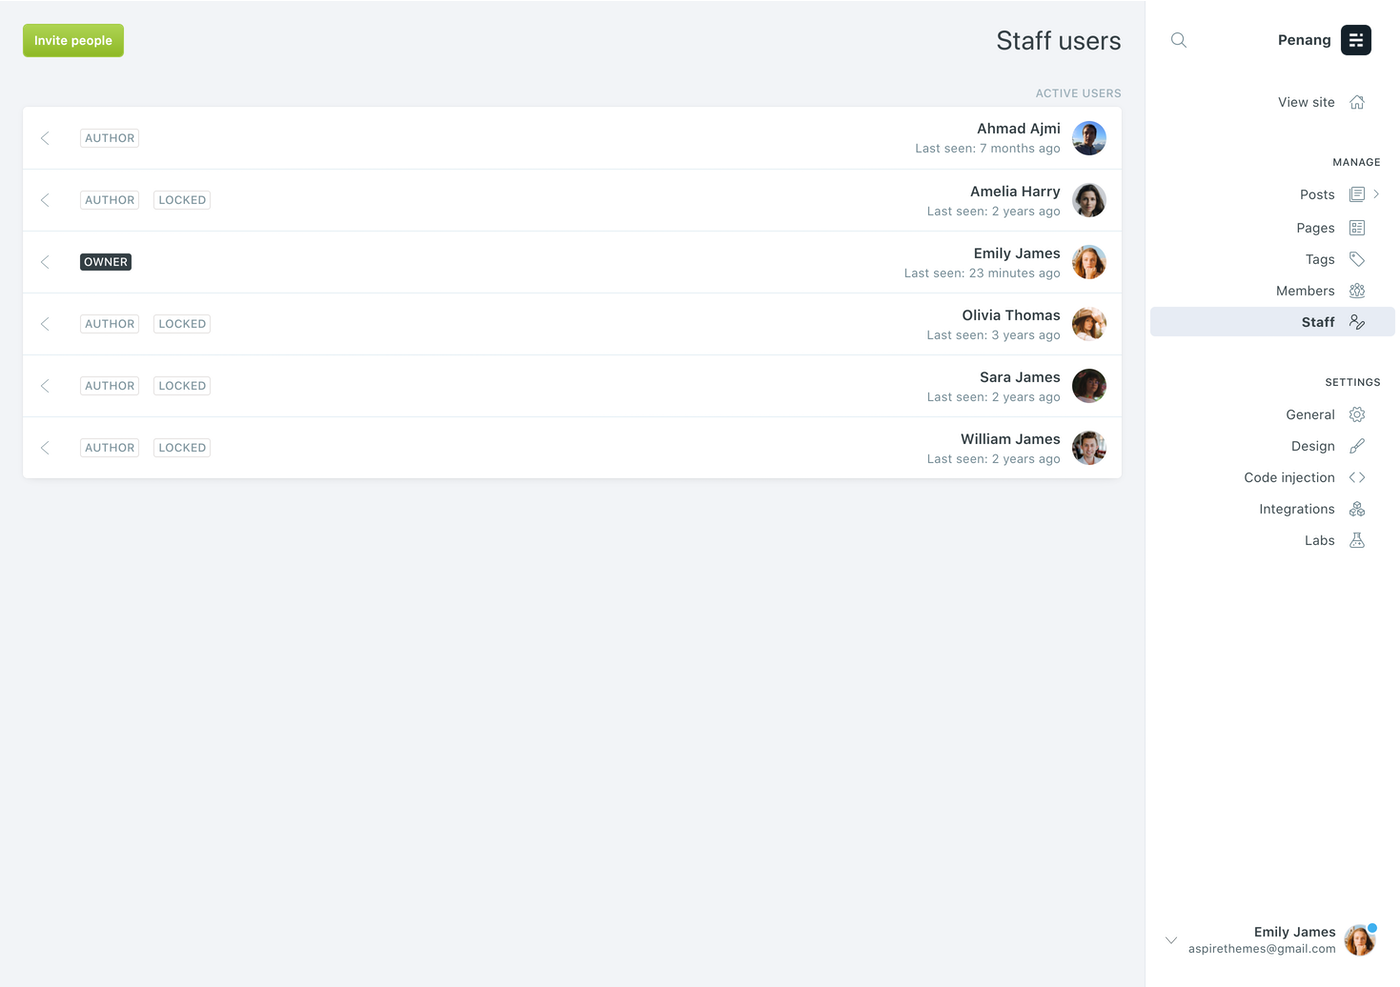Screen dimensions: 1400x987
Task: Open Code injection brackets icon
Action: click(1357, 478)
